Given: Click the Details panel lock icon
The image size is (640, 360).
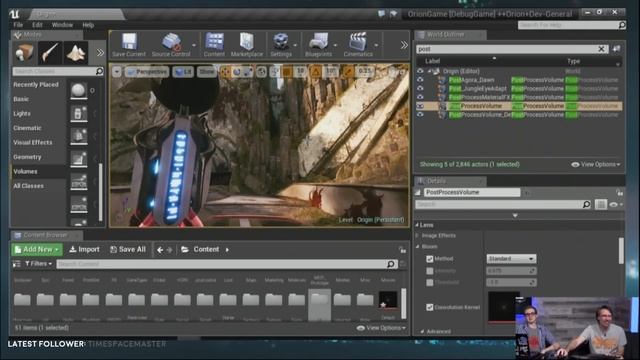Looking at the screenshot, I should 619,192.
